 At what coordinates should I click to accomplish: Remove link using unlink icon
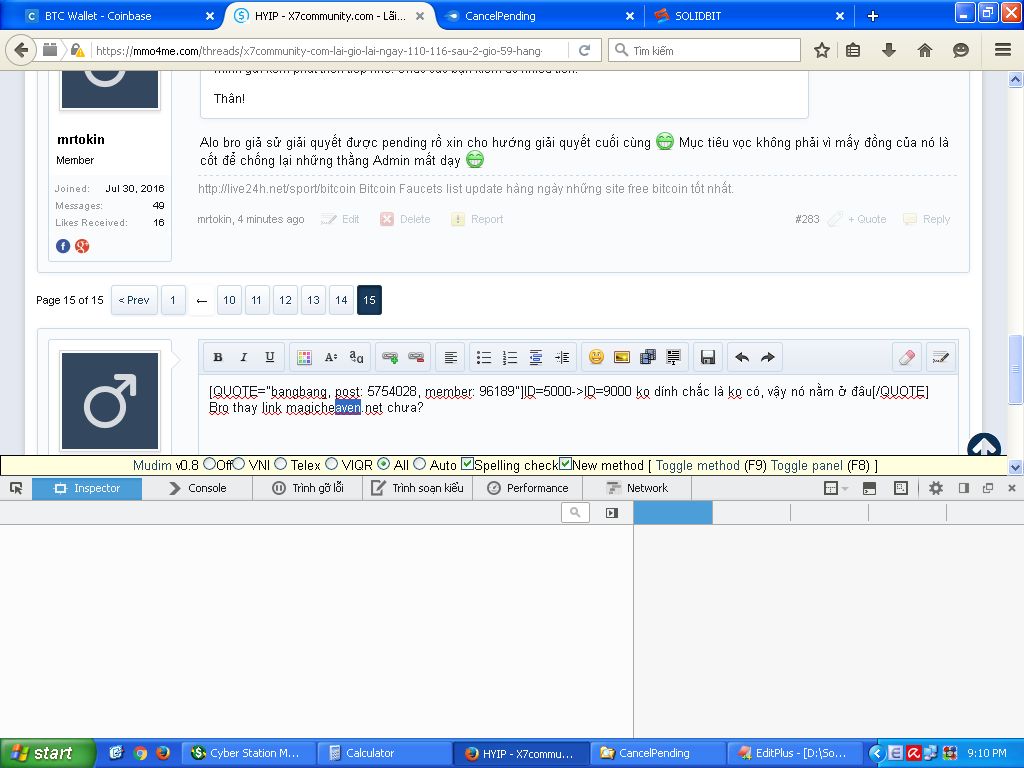[x=416, y=357]
